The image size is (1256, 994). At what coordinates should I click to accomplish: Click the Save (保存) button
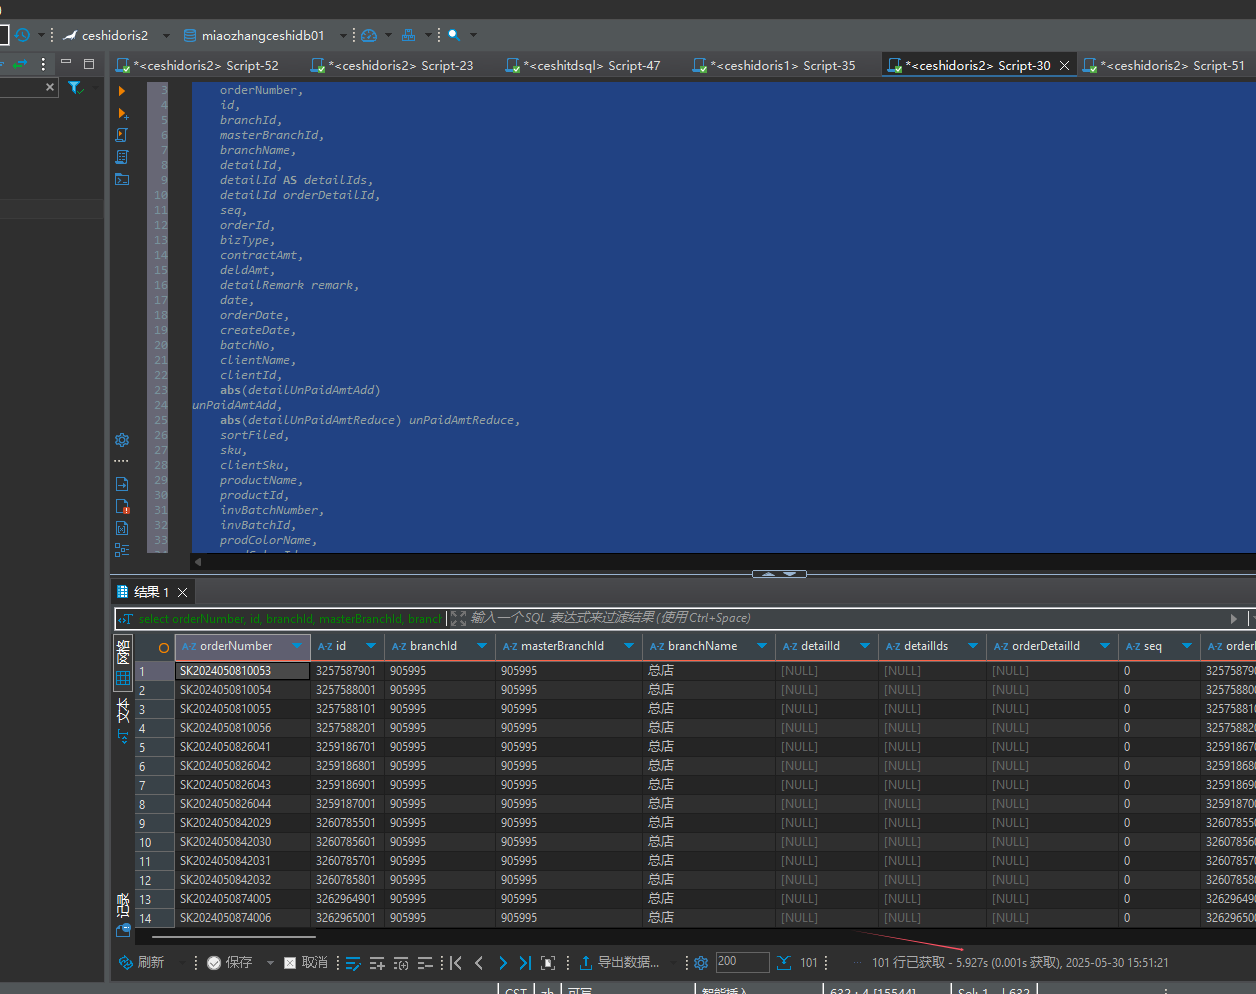pyautogui.click(x=230, y=963)
